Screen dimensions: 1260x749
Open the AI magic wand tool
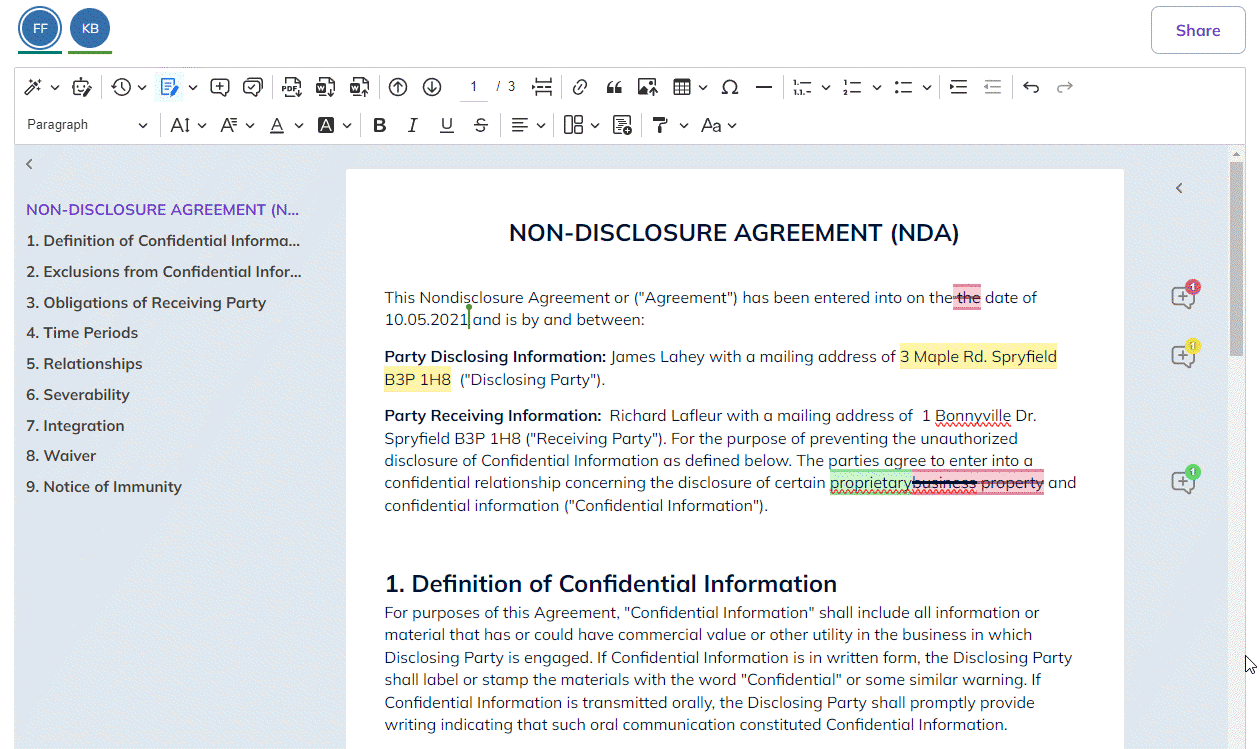pos(33,87)
